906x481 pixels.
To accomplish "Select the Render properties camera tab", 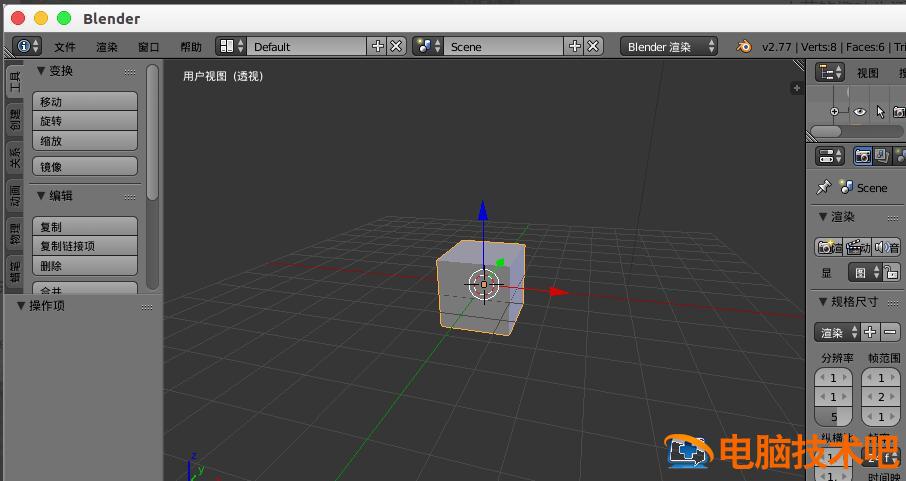I will tap(863, 156).
